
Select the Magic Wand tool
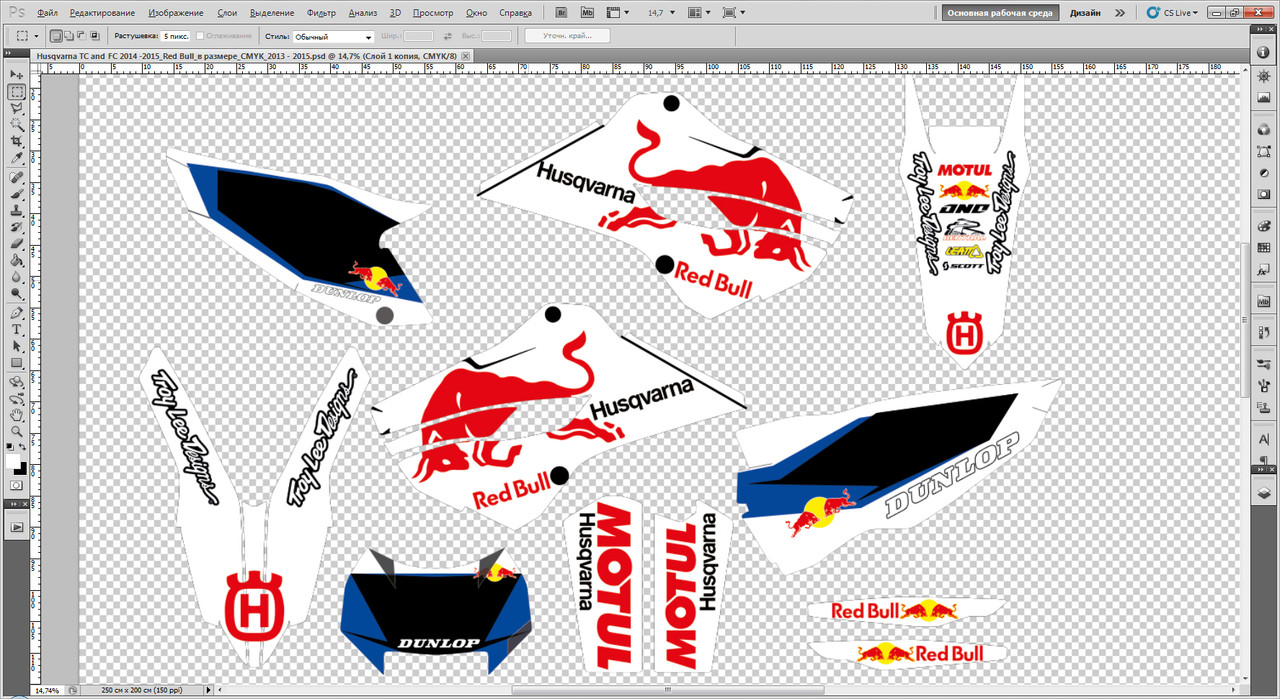[x=17, y=125]
